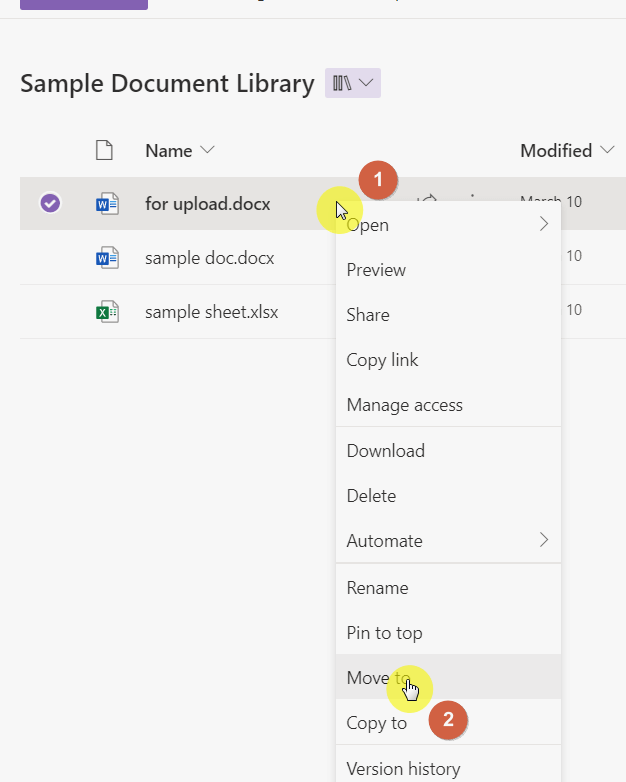Click the Word icon for for upload.docx

(107, 203)
